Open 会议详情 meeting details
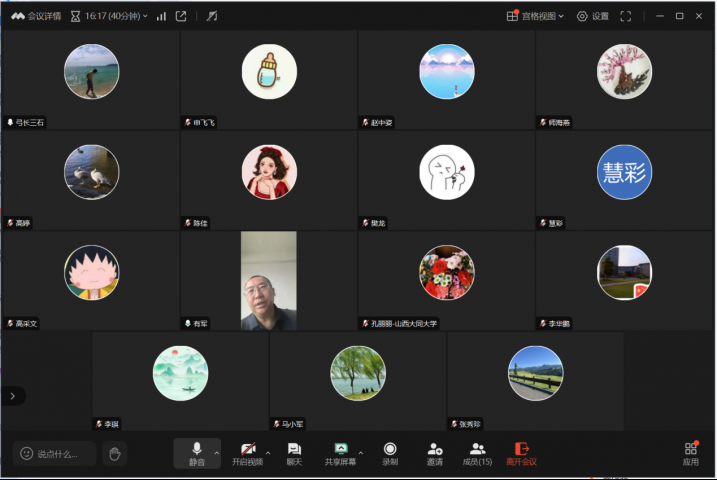The image size is (717, 480). click(36, 16)
